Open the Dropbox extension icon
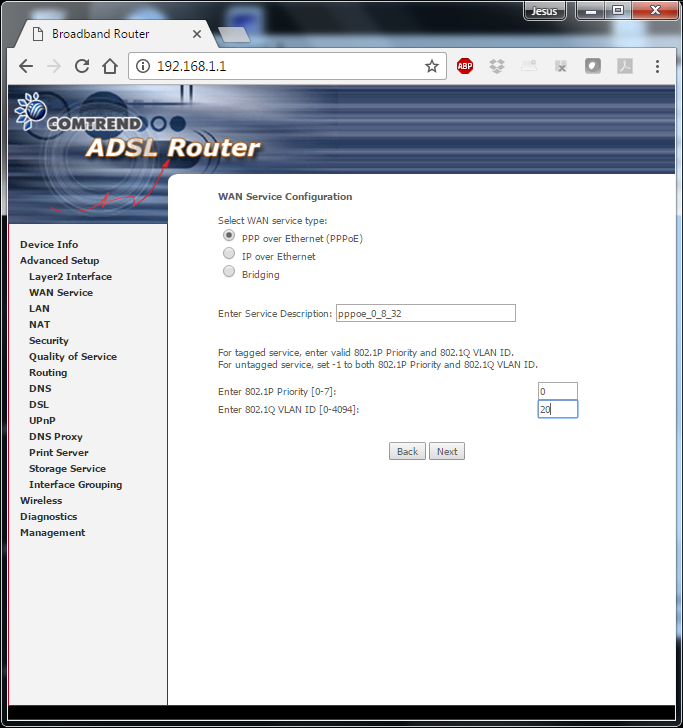This screenshot has width=683, height=728. [497, 66]
